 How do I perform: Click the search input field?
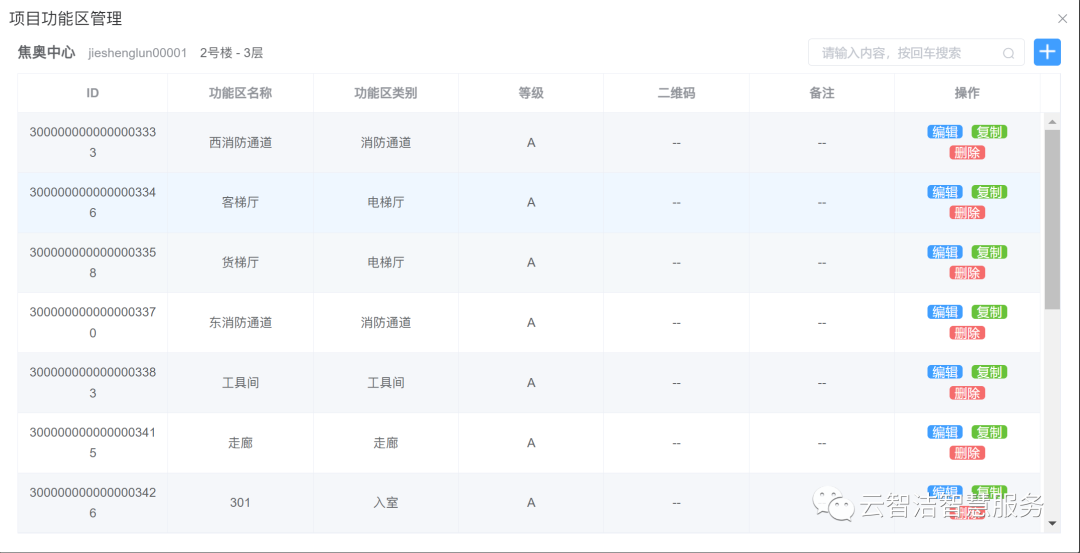pos(905,53)
